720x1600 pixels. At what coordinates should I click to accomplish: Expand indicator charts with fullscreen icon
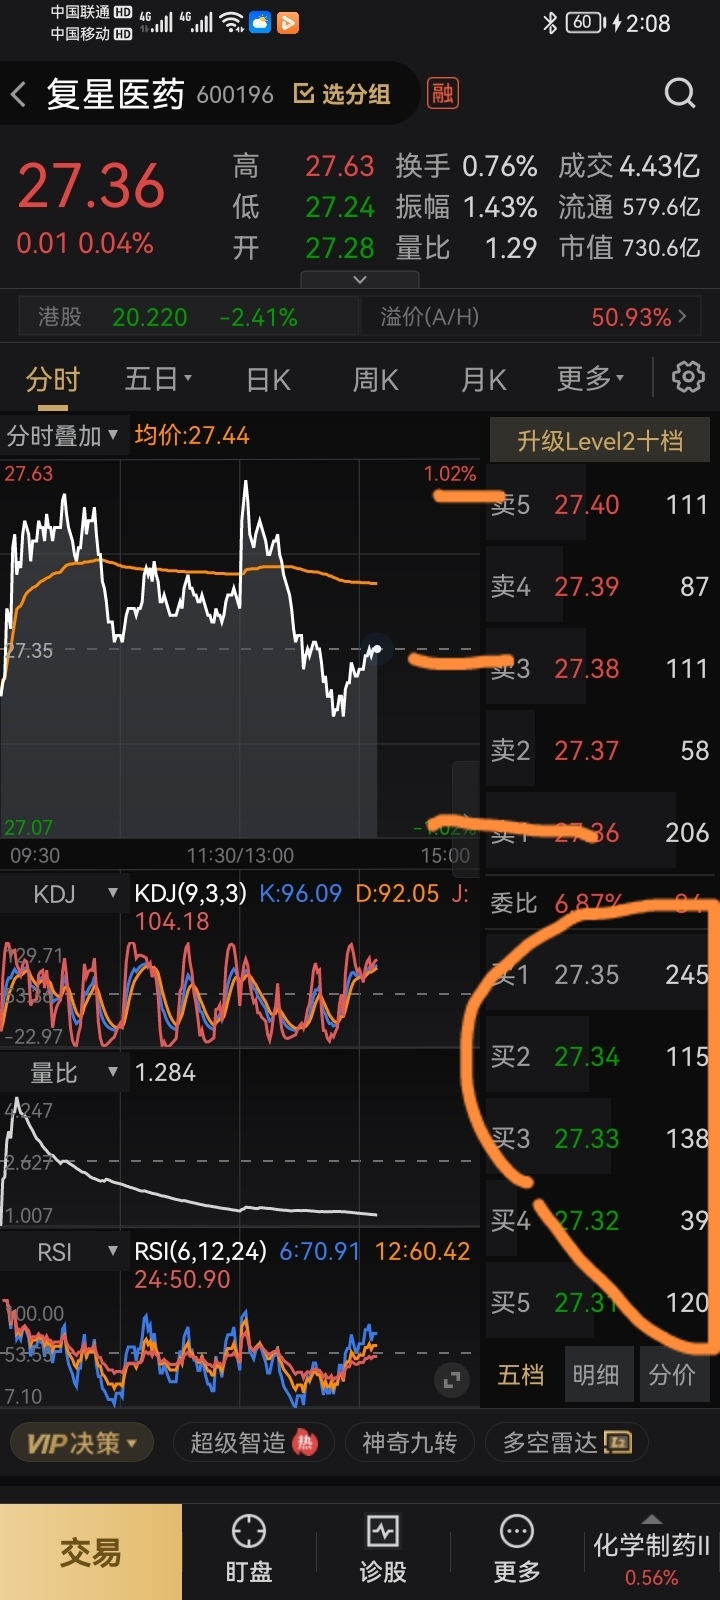452,1380
